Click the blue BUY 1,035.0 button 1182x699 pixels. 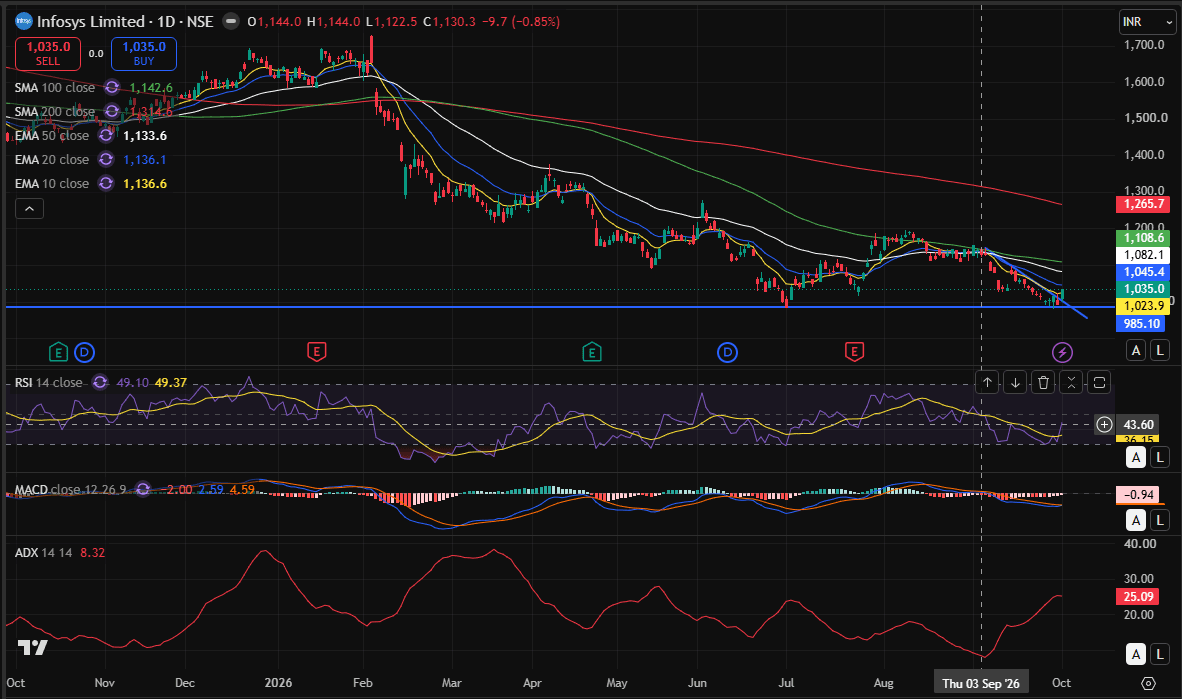coord(144,54)
